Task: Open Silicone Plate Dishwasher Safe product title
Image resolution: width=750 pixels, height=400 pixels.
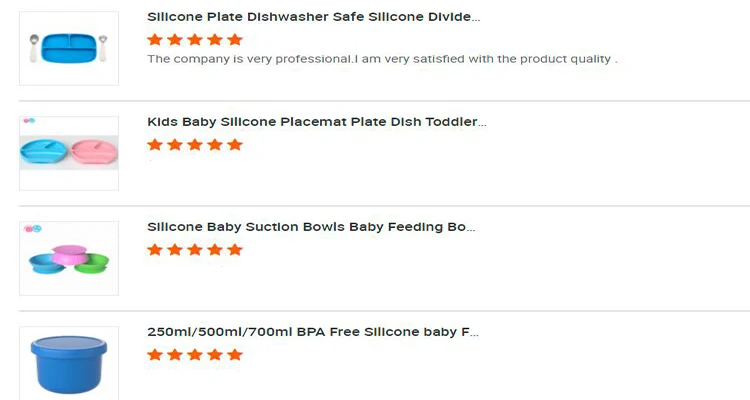Action: point(313,17)
